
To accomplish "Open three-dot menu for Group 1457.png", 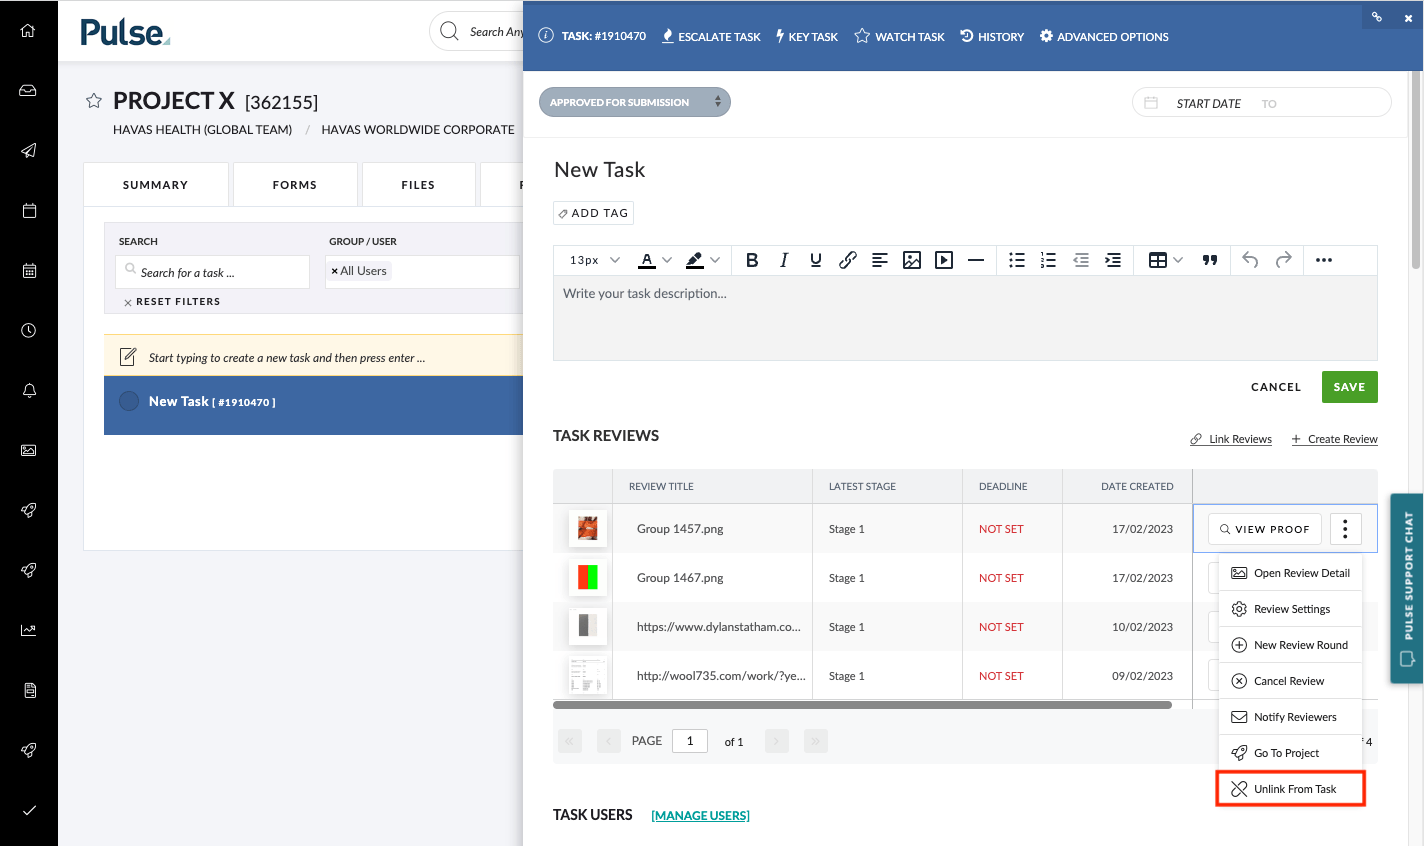I will (1345, 529).
